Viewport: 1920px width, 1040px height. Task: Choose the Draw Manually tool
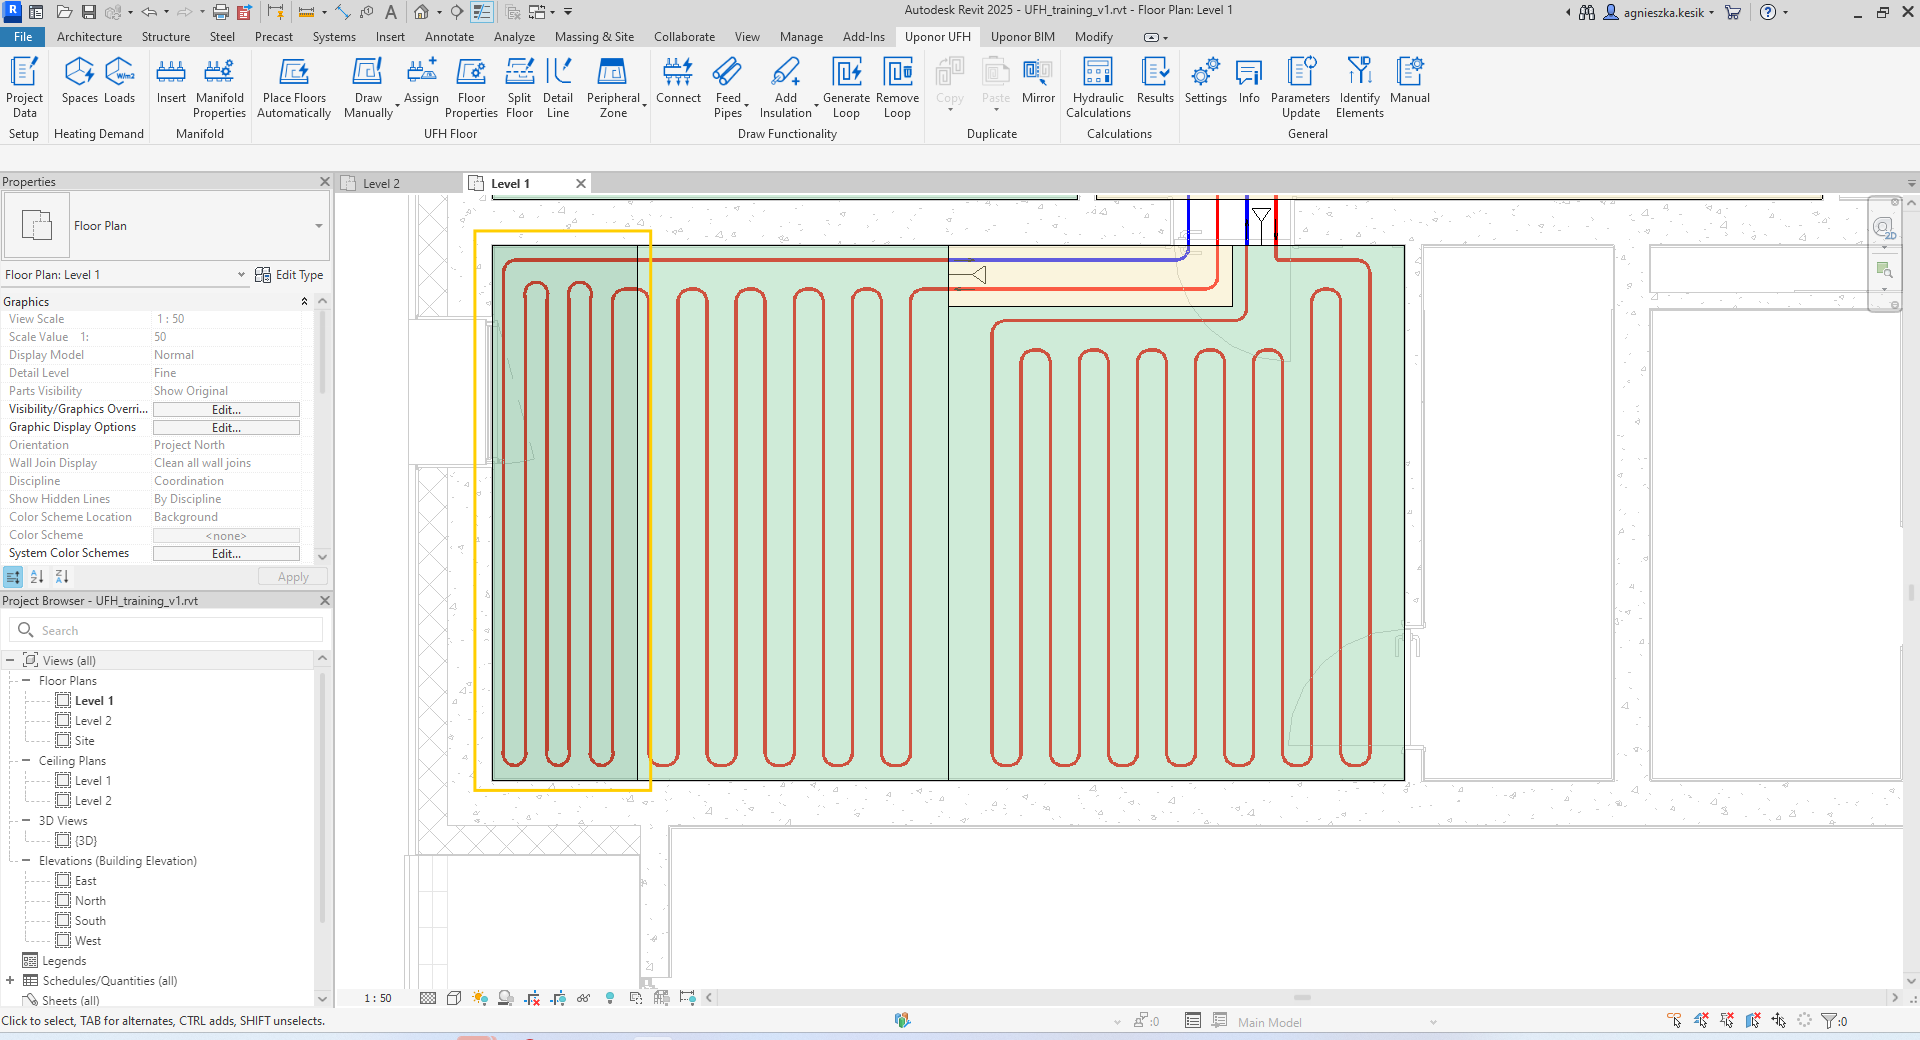368,87
